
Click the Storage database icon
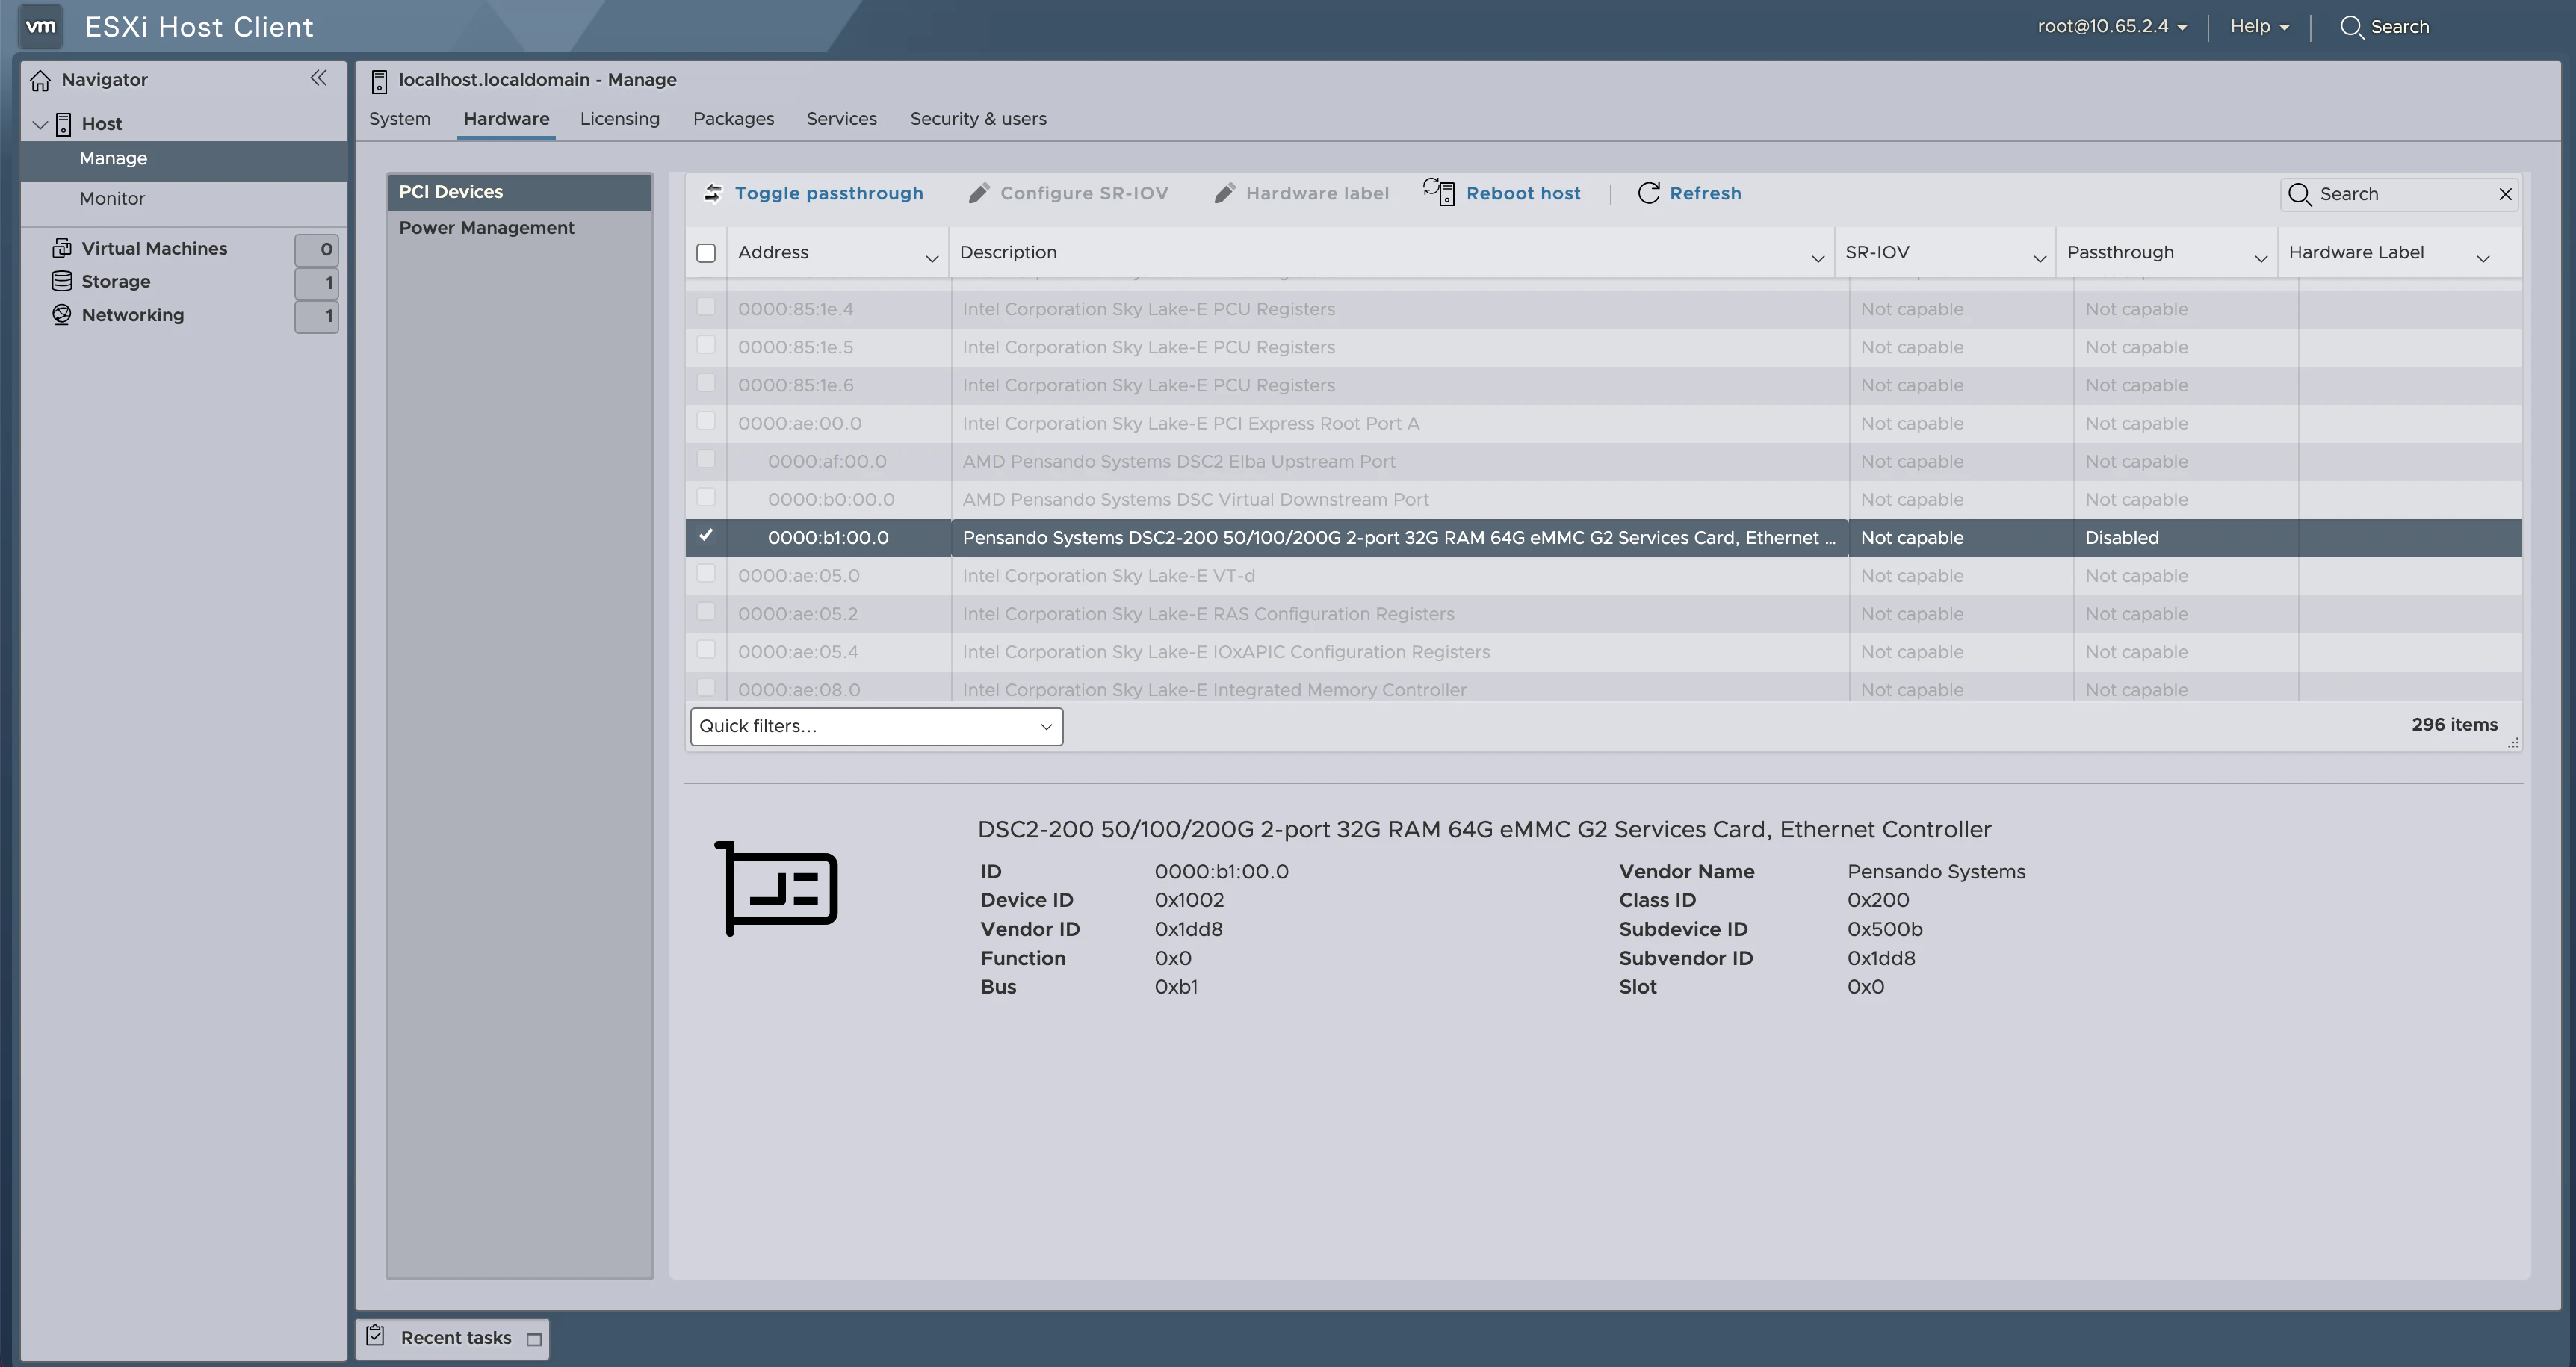(62, 281)
